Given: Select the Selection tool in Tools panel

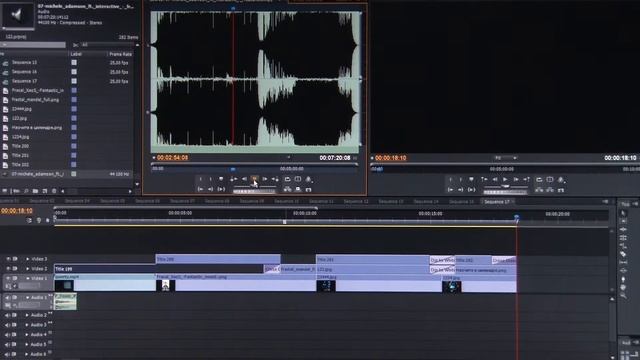Looking at the screenshot, I should pos(623,213).
